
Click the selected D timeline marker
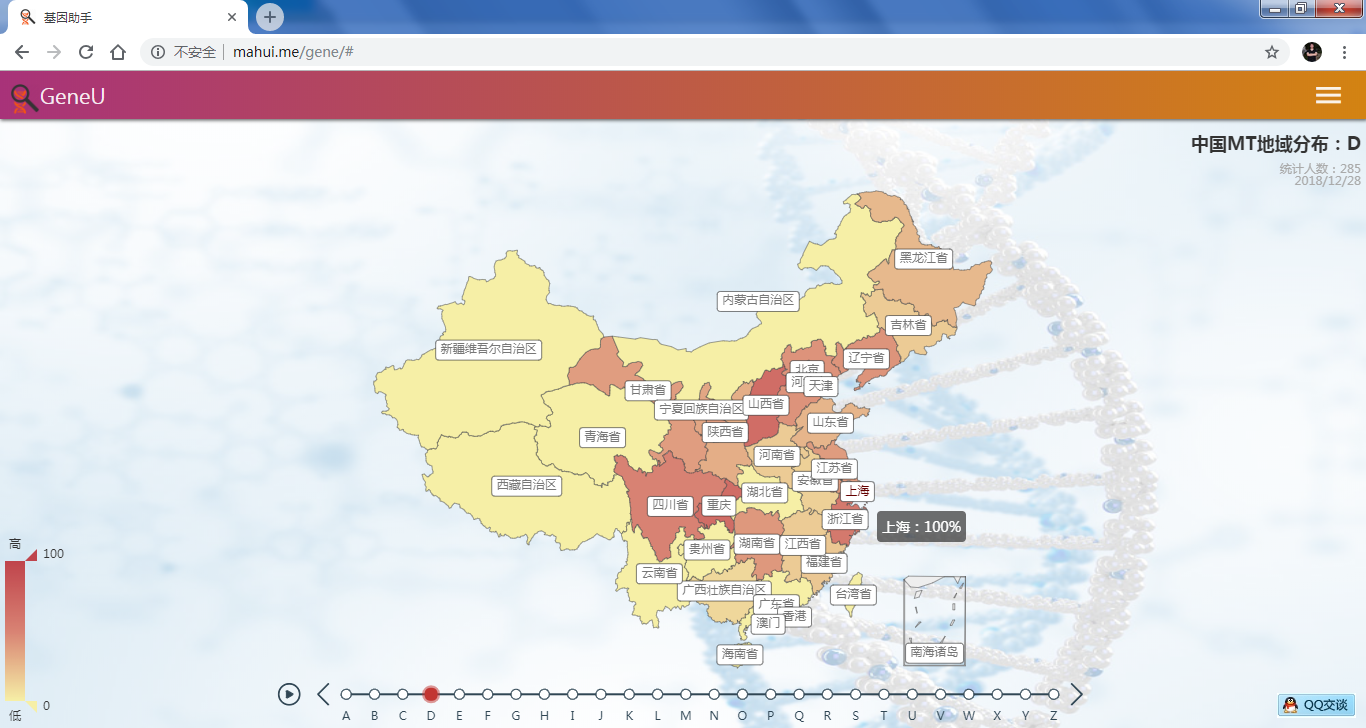(x=431, y=694)
